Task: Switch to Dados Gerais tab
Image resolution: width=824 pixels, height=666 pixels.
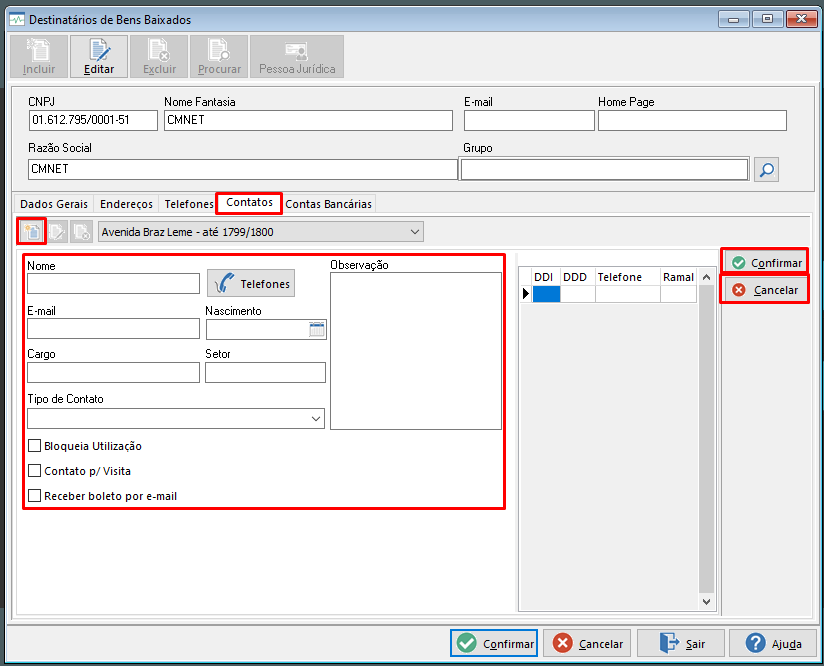Action: pyautogui.click(x=54, y=204)
